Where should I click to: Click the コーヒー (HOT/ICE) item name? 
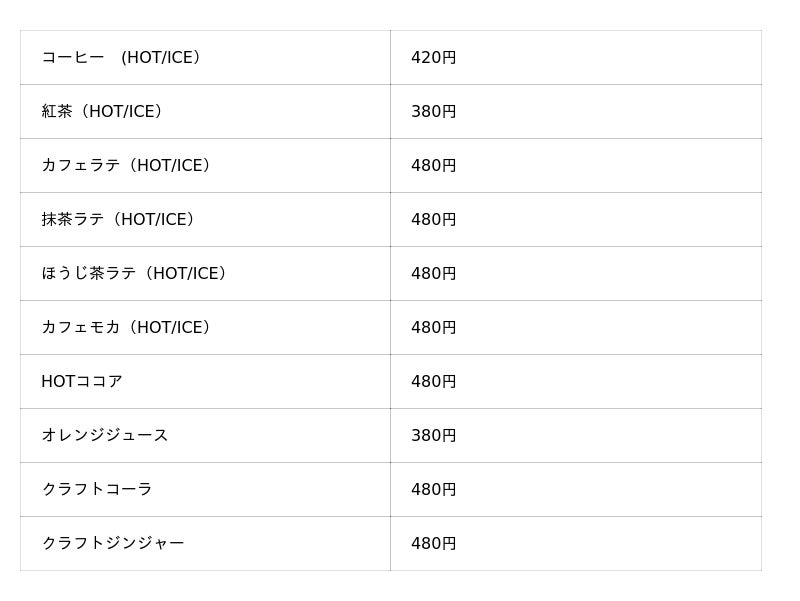(124, 58)
